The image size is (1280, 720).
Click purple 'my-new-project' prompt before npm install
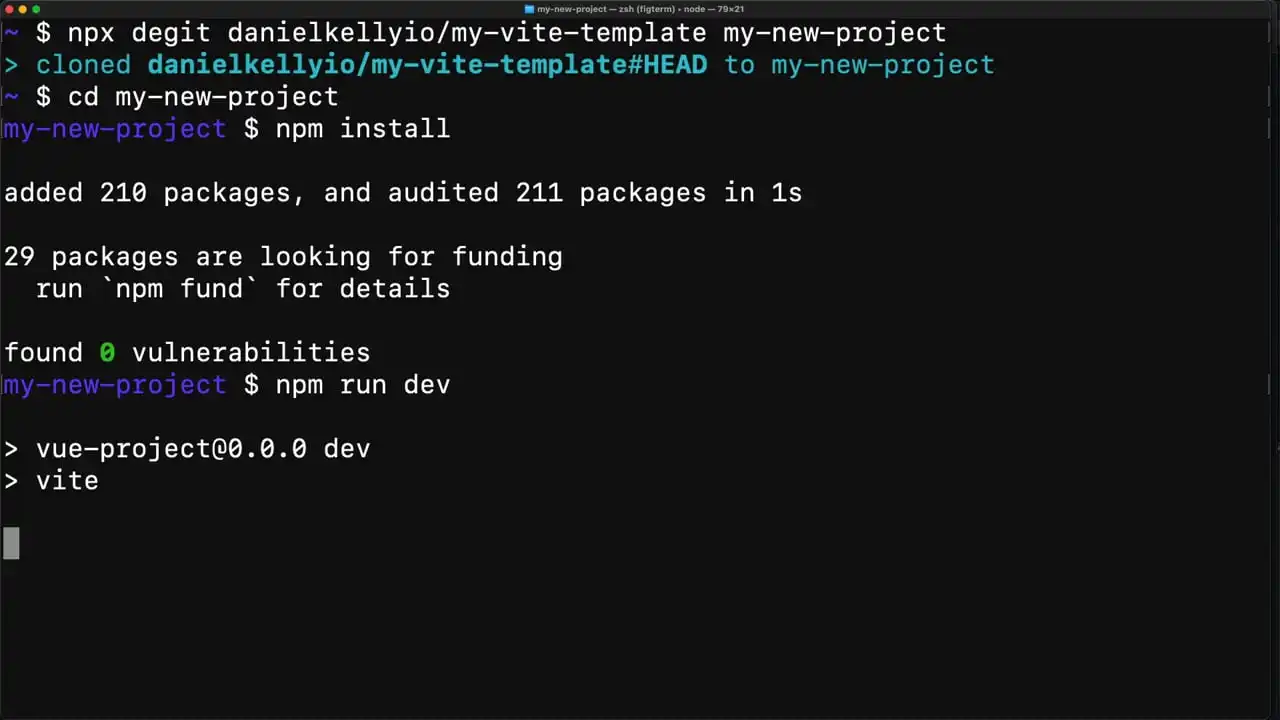115,129
